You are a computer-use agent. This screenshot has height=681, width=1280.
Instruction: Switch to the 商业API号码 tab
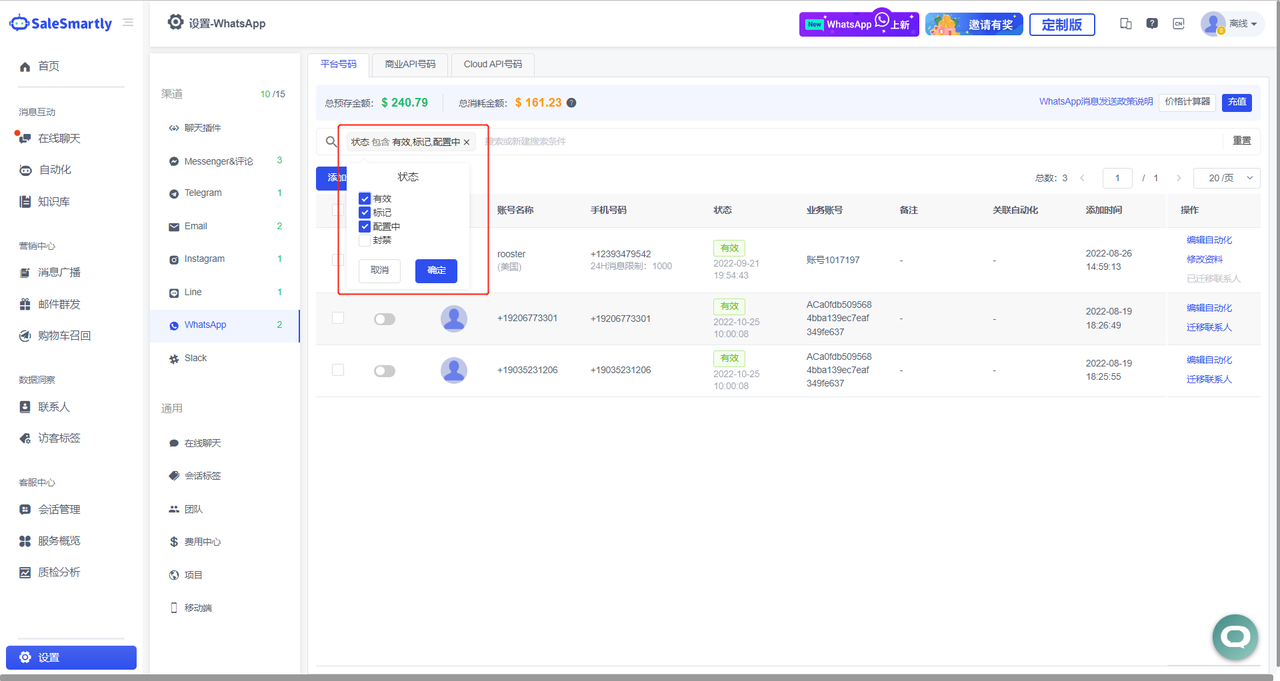410,64
